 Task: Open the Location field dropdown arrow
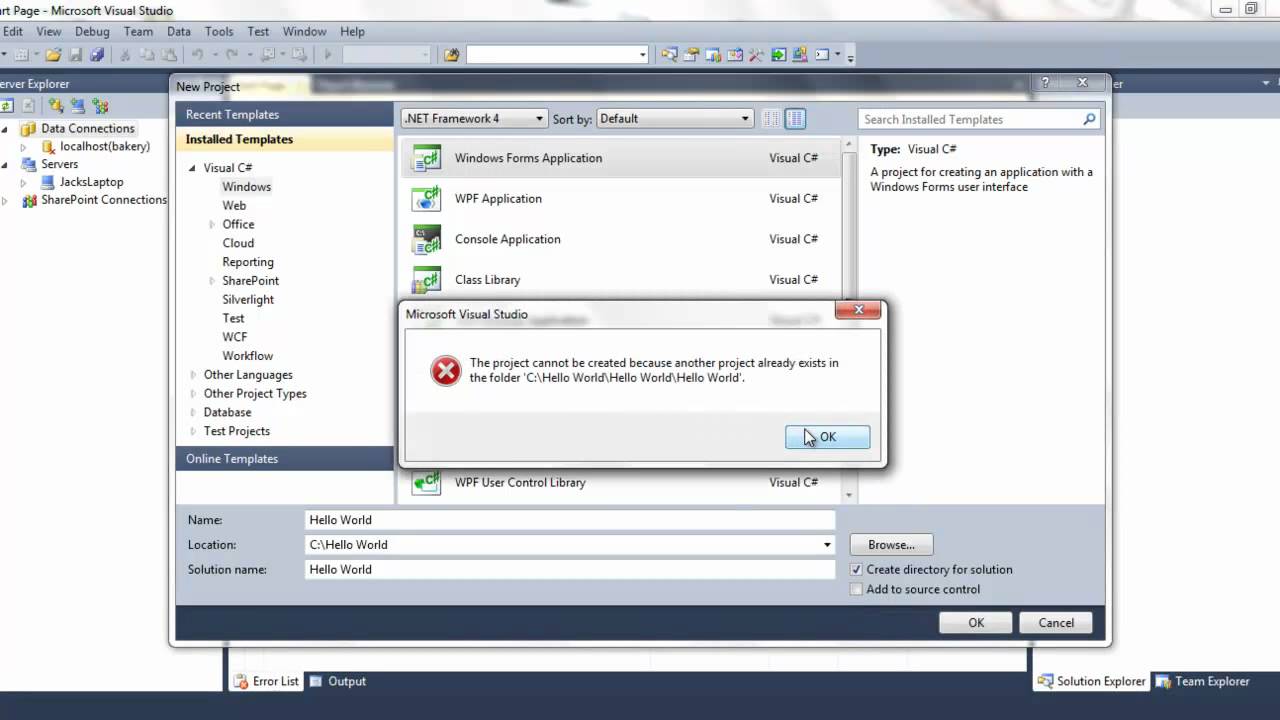(827, 545)
